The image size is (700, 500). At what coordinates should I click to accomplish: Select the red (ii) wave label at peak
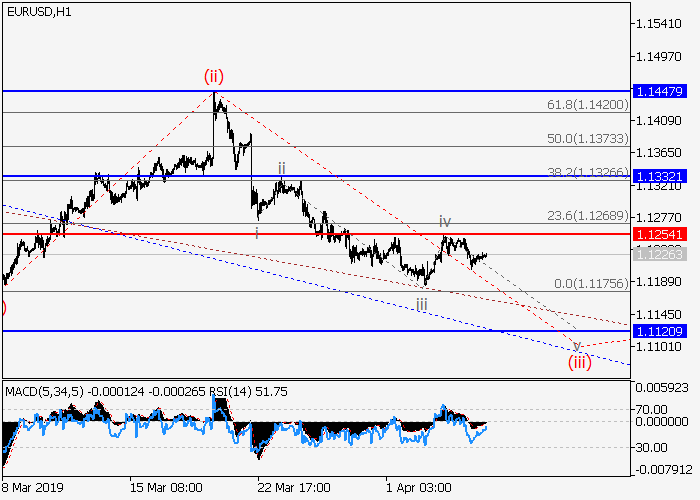click(214, 75)
